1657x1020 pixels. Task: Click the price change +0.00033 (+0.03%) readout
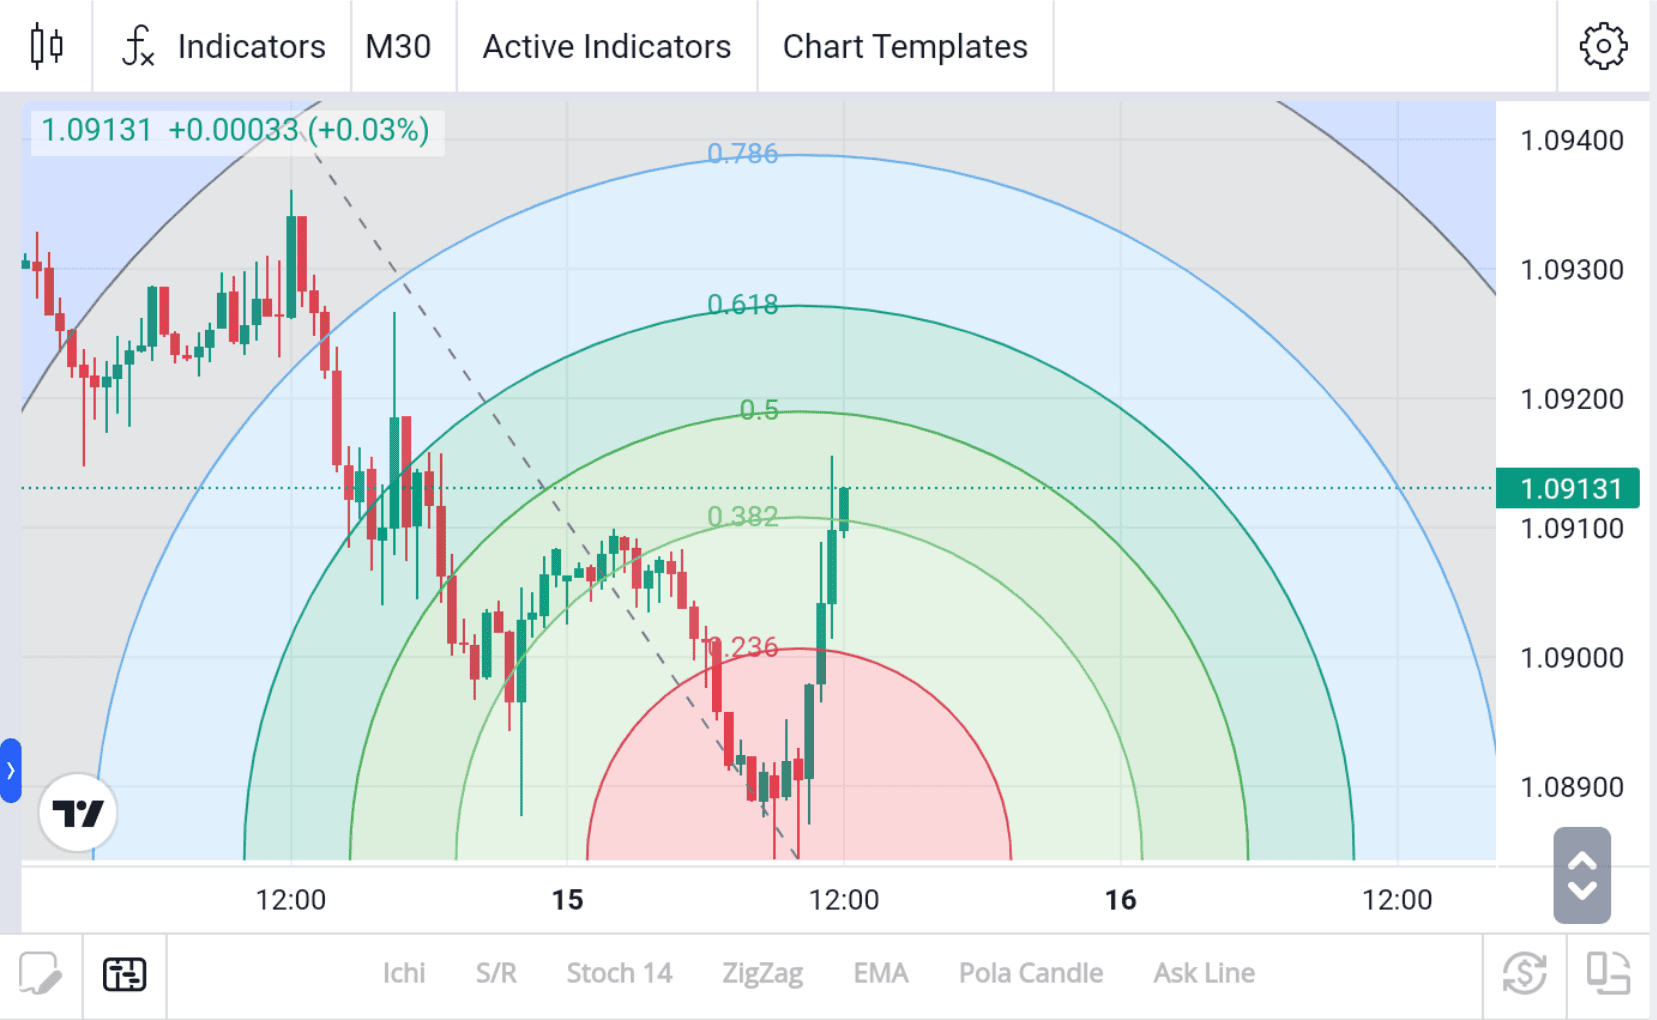(298, 130)
